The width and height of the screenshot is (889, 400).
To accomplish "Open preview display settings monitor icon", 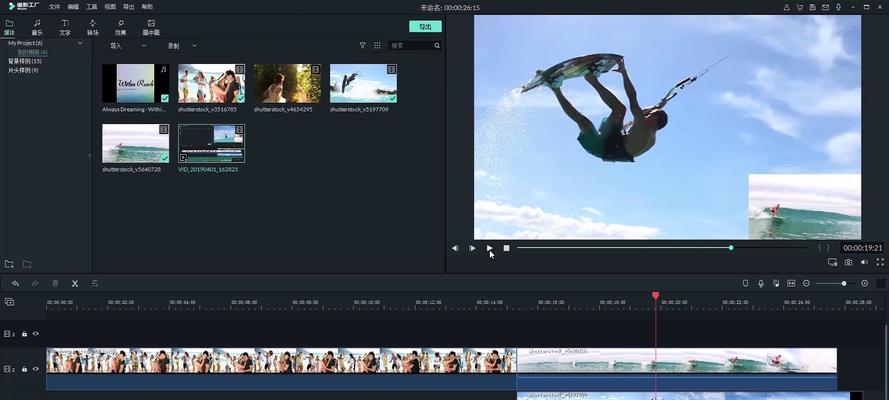I will [x=832, y=262].
